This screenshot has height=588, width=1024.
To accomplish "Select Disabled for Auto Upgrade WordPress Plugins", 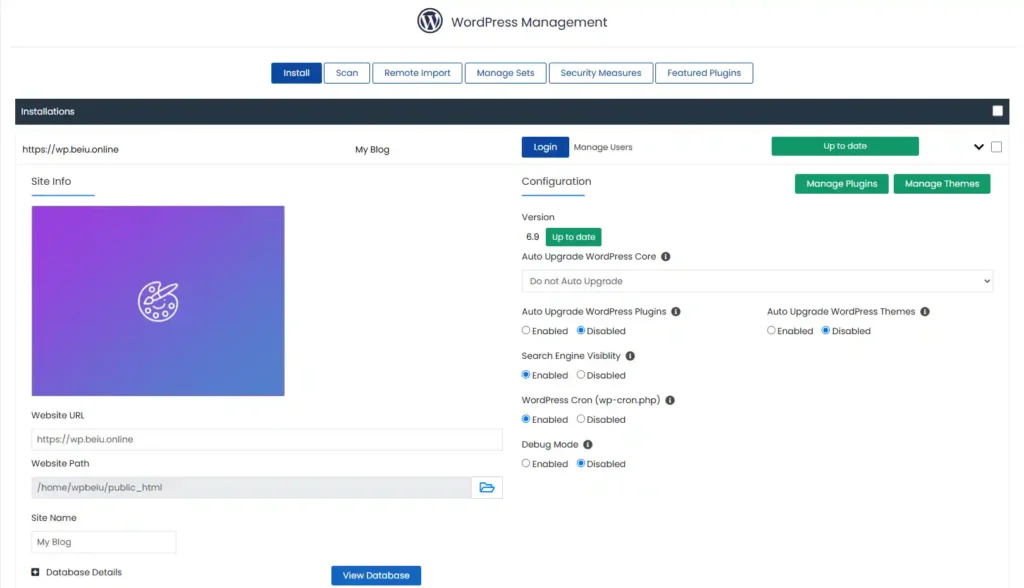I will click(x=581, y=331).
